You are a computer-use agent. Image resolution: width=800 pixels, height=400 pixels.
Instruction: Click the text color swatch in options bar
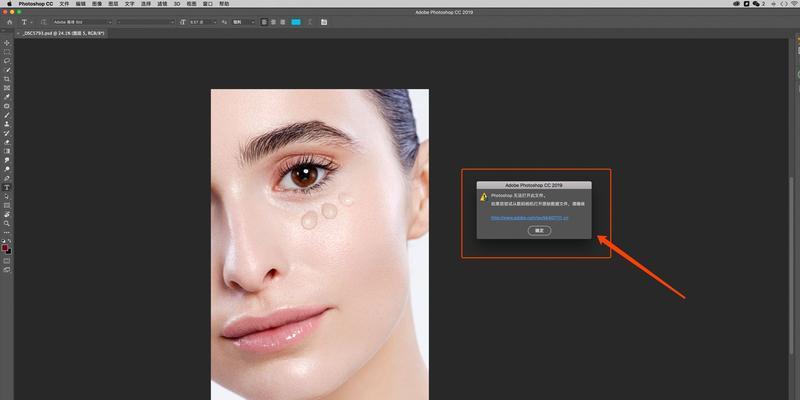point(296,22)
